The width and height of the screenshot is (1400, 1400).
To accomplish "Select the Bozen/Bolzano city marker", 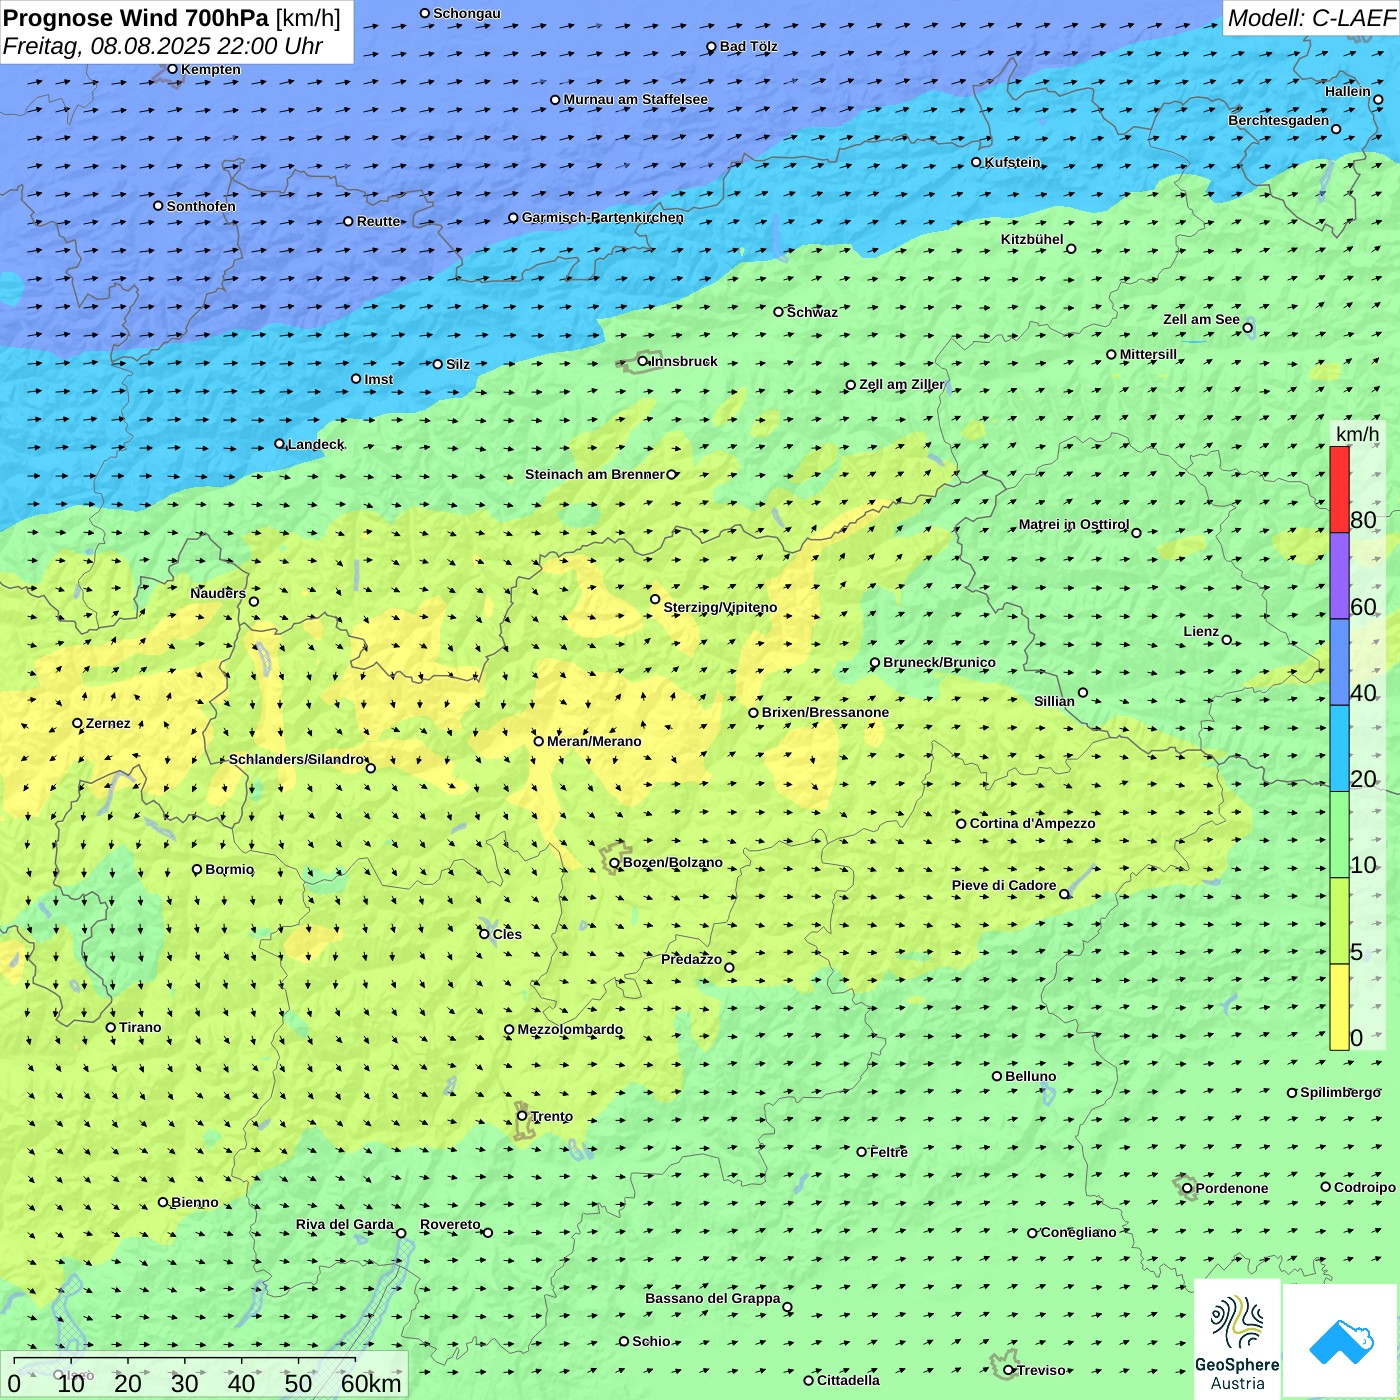I will pos(614,863).
